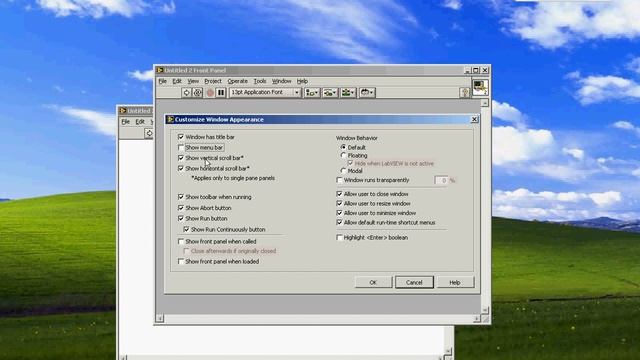Toggle the Show Abort button checkbox
Image resolution: width=640 pixels, height=360 pixels.
point(181,208)
